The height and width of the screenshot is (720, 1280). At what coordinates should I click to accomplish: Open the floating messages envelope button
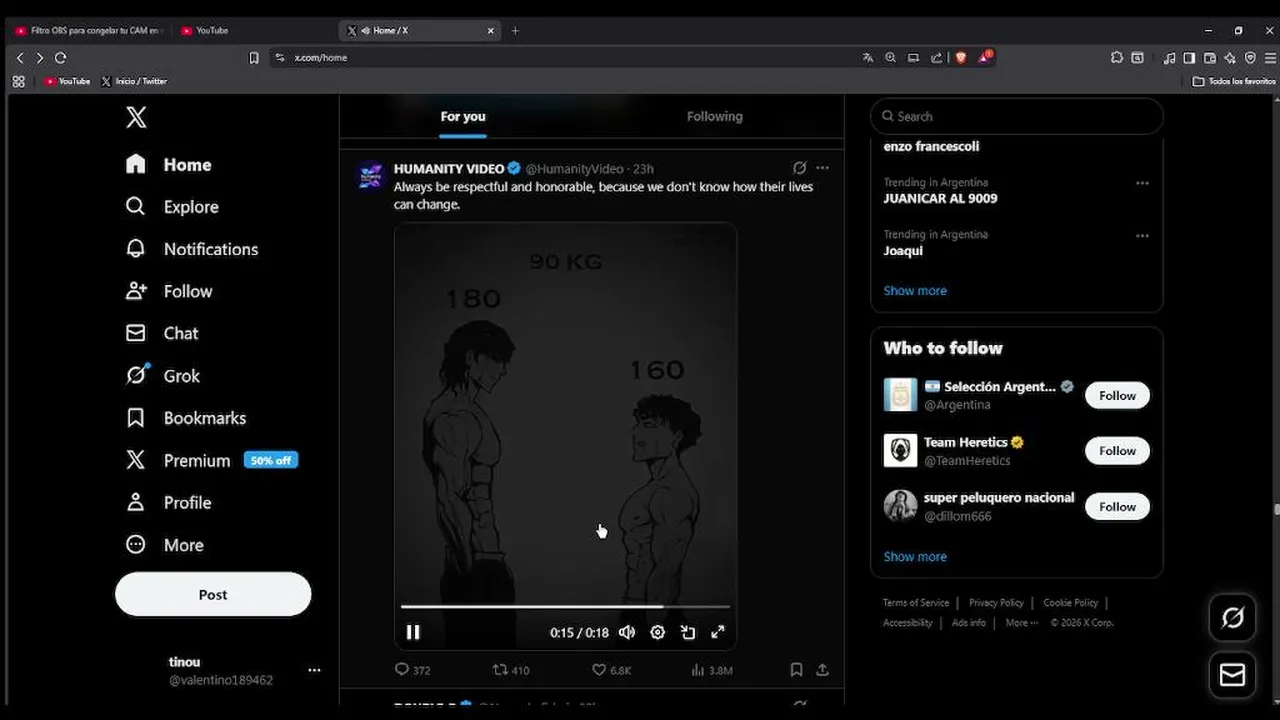tap(1232, 676)
